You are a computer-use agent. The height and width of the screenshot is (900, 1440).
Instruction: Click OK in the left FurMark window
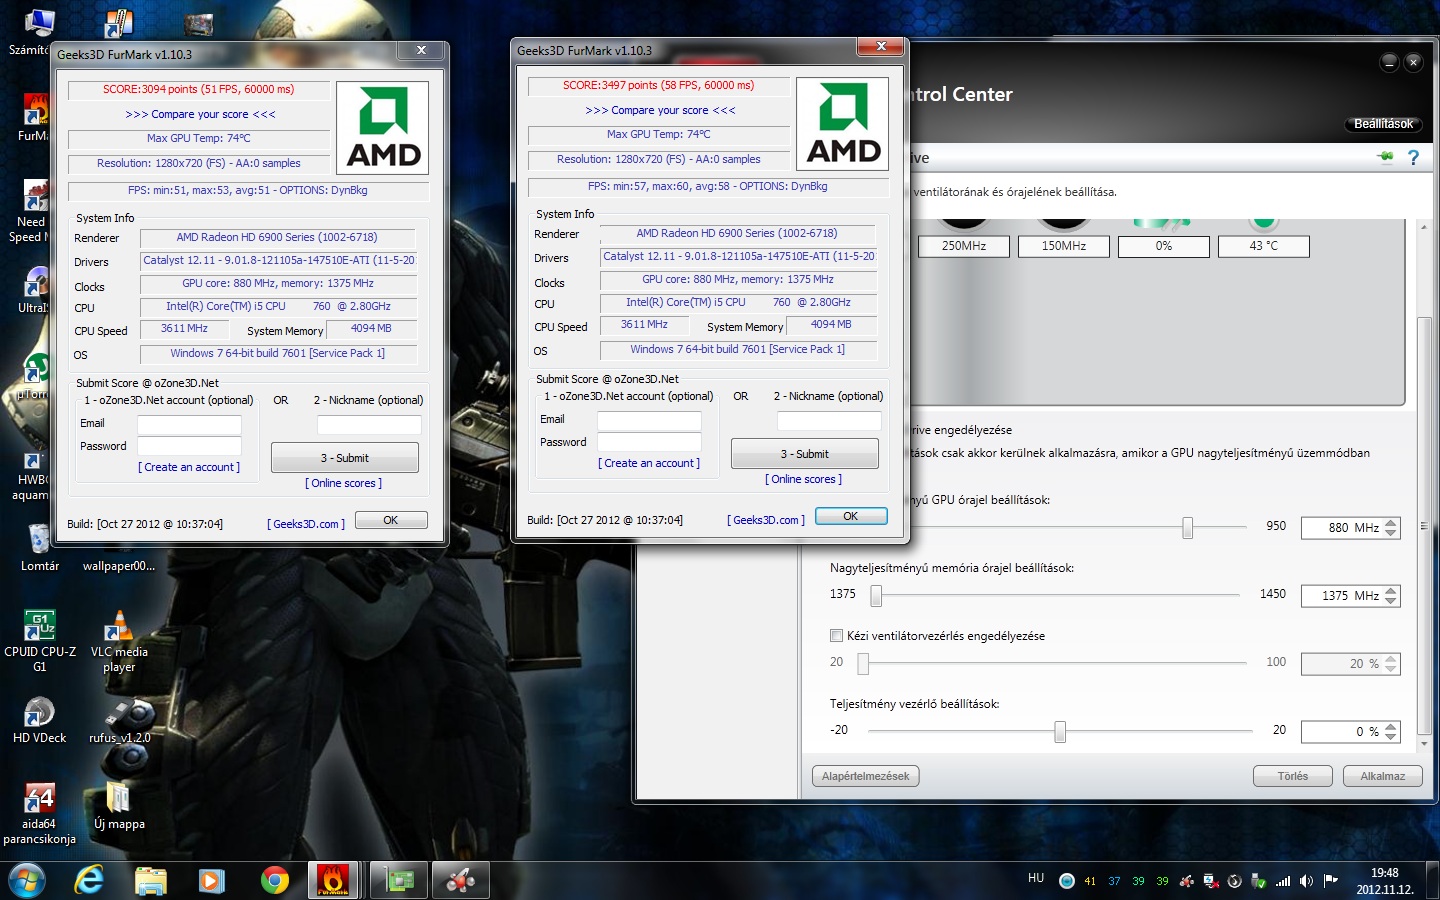tap(391, 520)
